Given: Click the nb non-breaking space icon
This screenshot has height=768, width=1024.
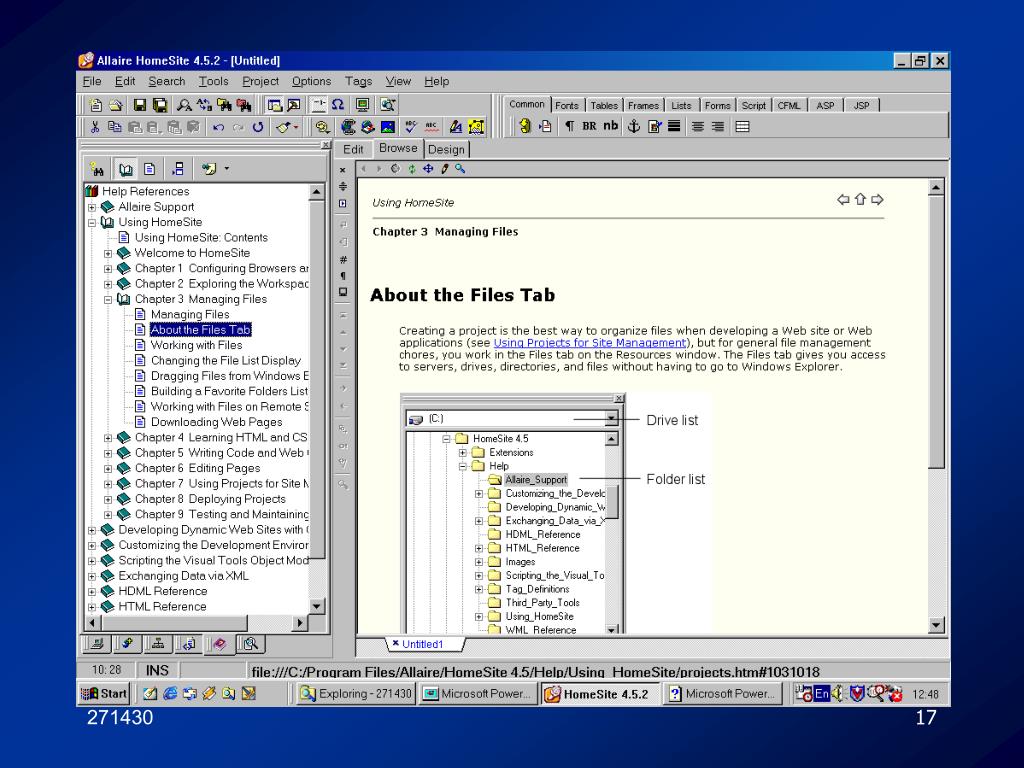Looking at the screenshot, I should click(611, 126).
